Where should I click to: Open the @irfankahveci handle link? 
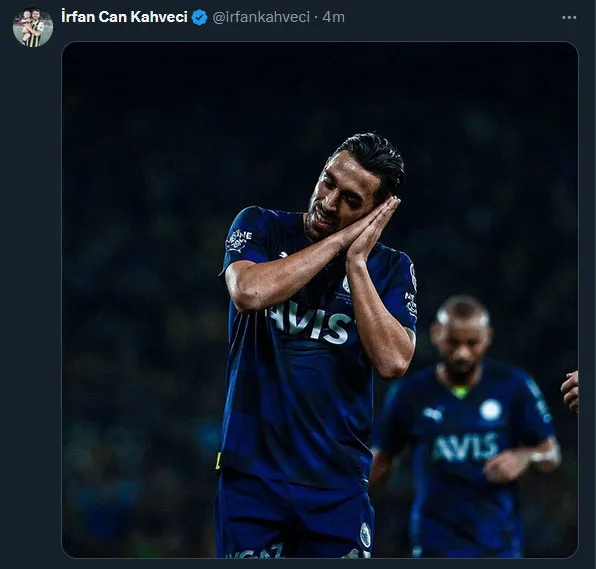coord(261,17)
